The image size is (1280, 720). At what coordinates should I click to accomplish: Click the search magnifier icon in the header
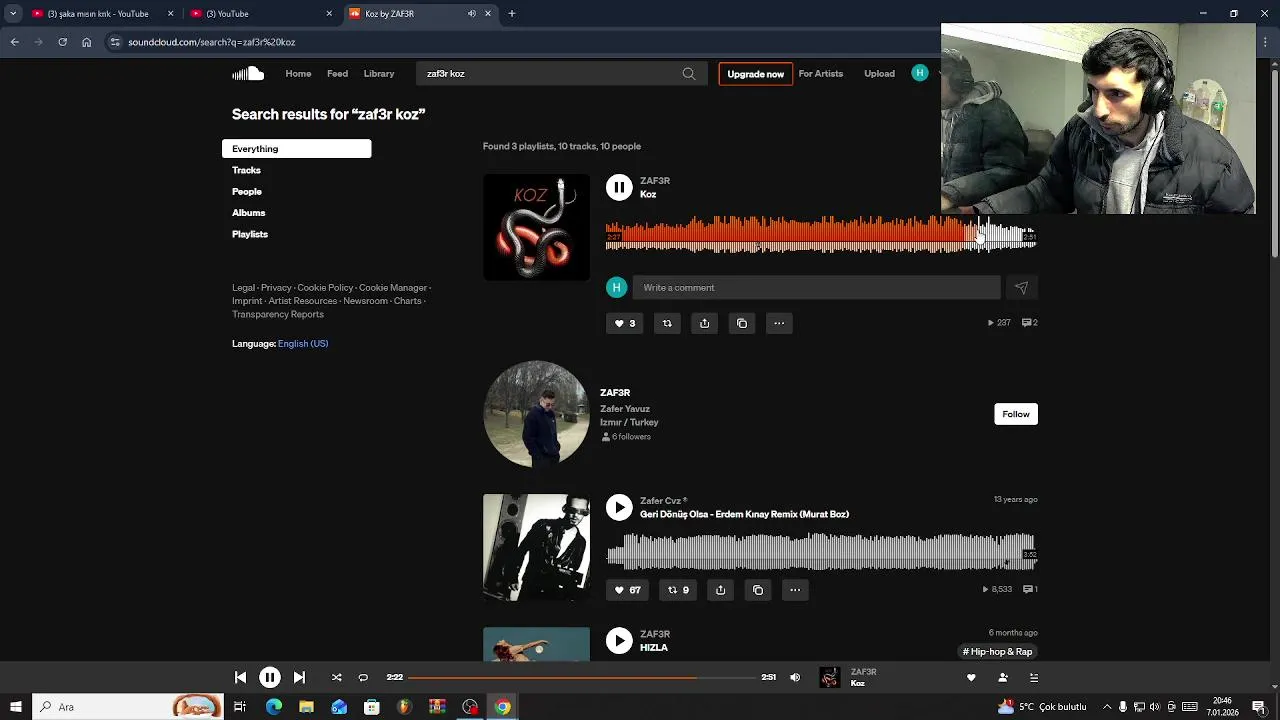(x=689, y=74)
